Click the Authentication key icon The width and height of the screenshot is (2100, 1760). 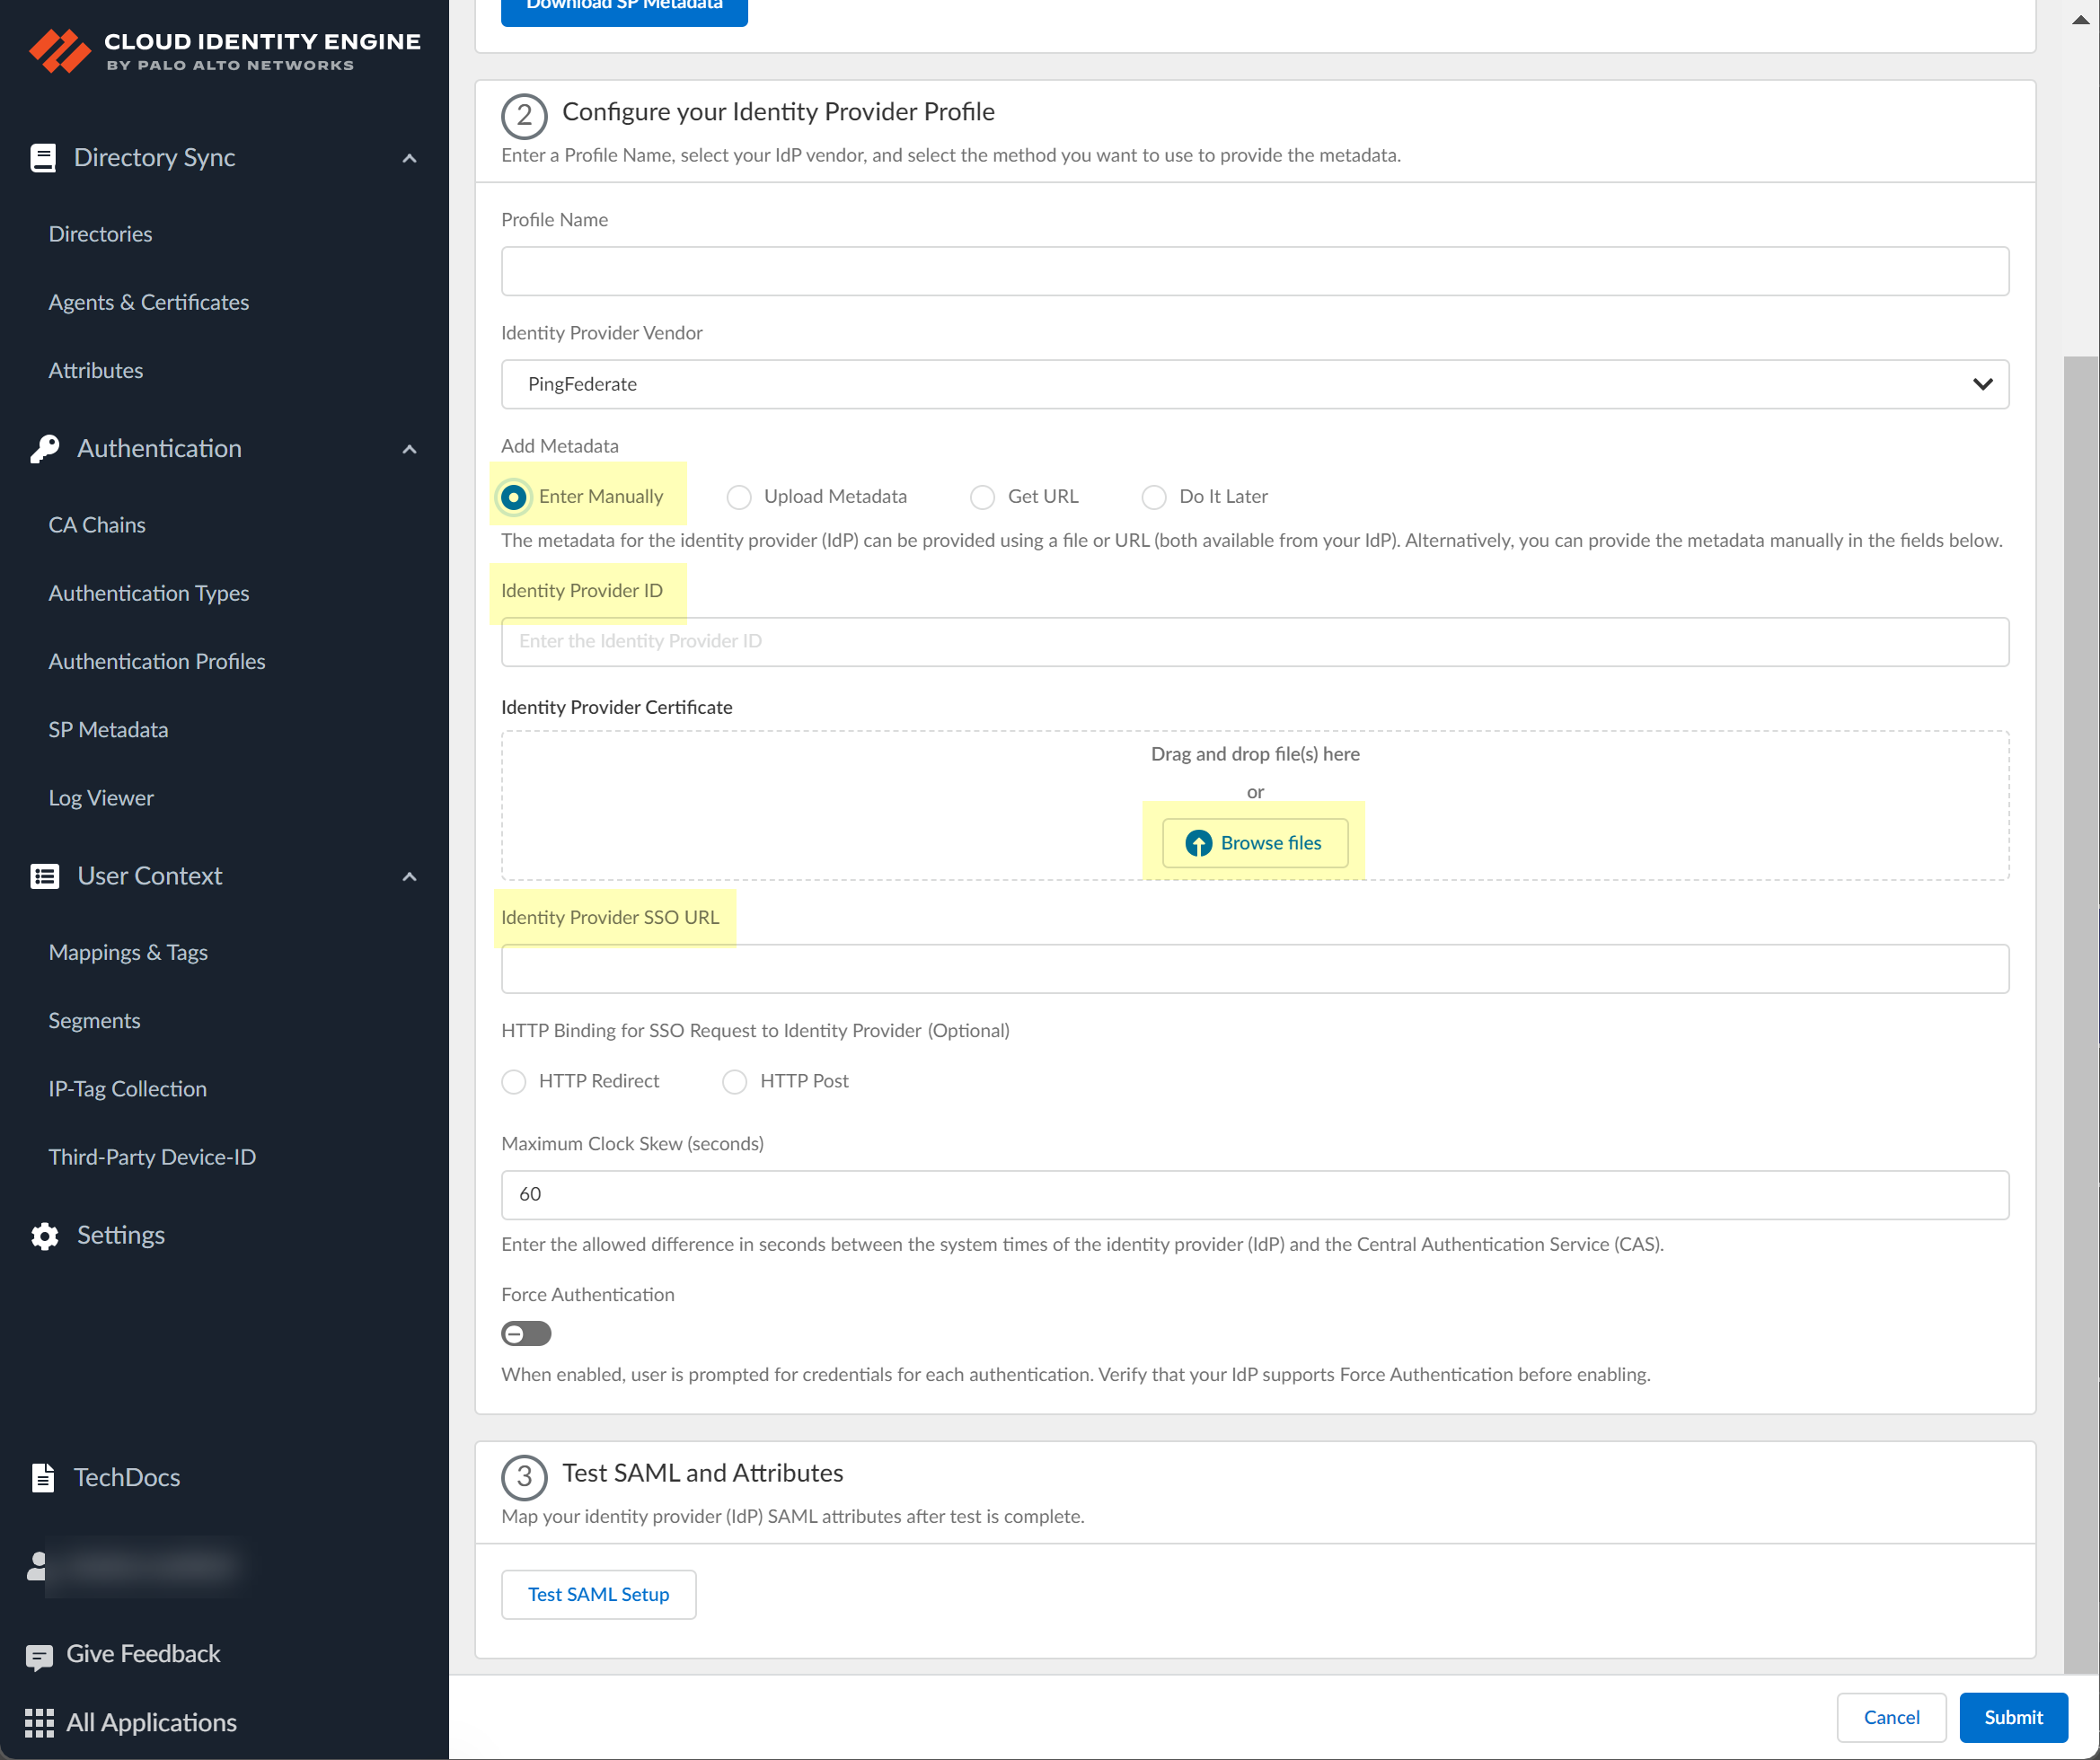[x=45, y=449]
